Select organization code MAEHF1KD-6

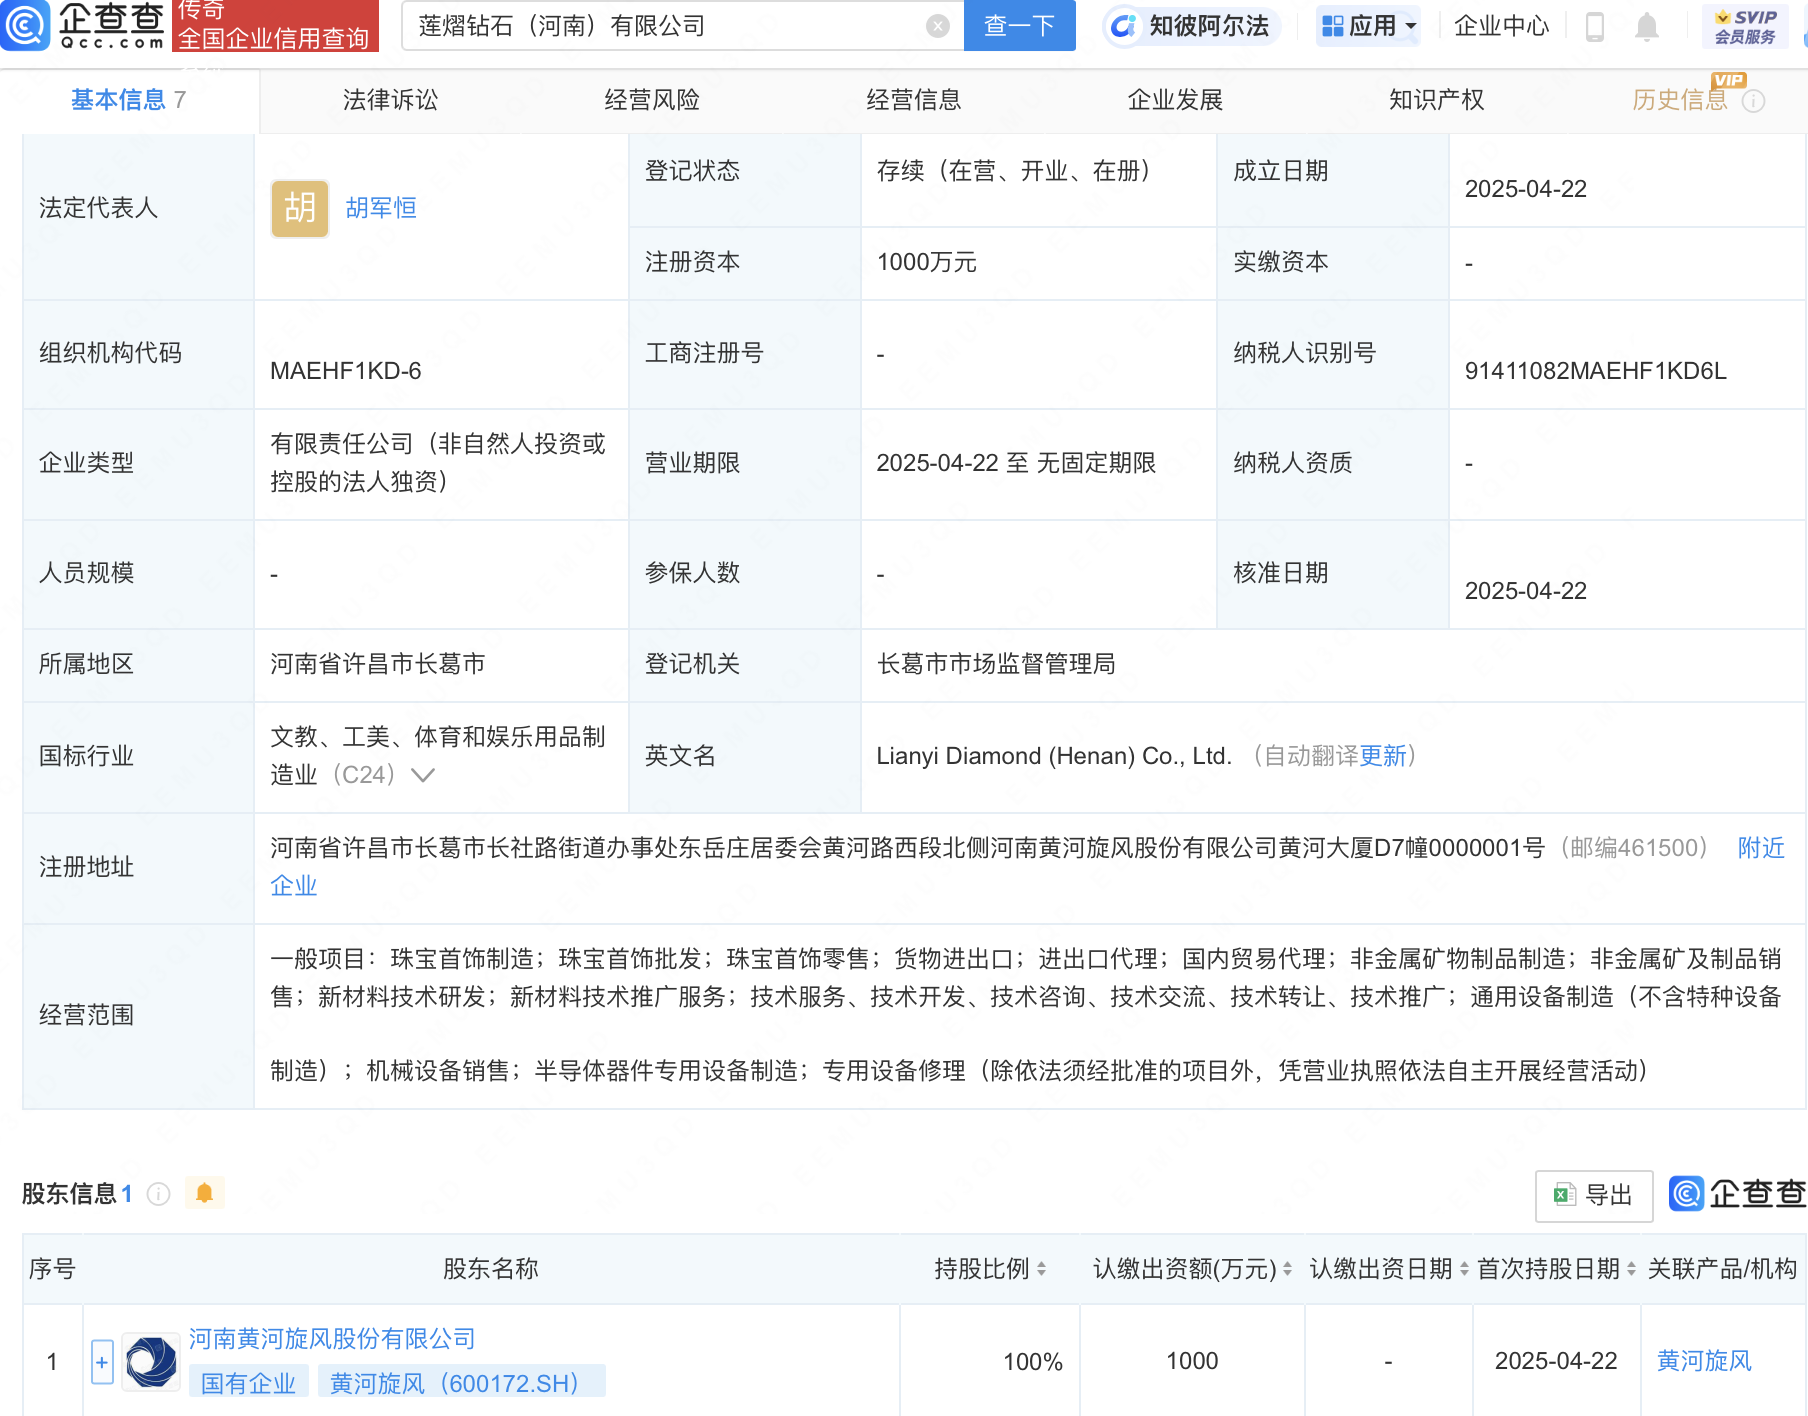coord(346,371)
